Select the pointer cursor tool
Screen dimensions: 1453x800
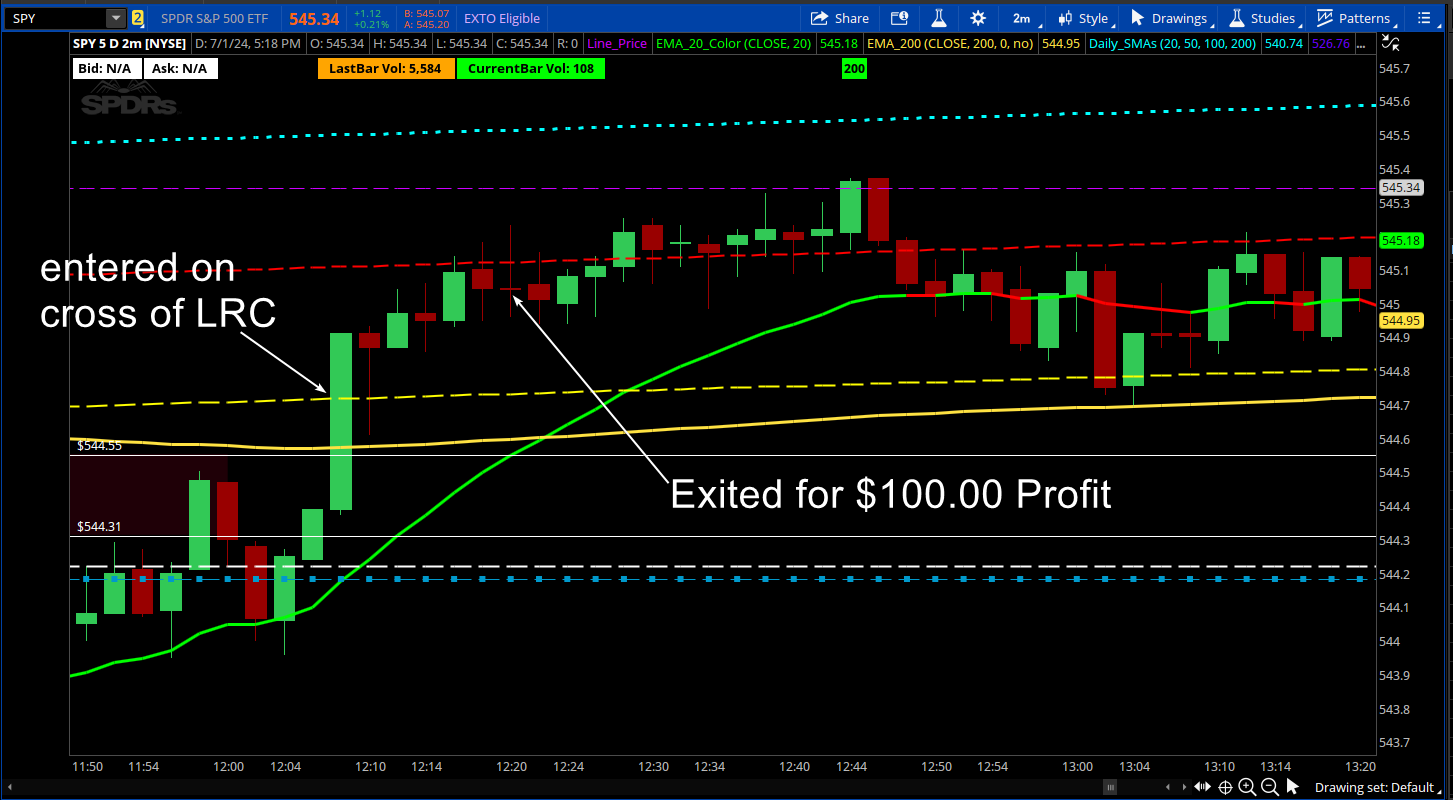[x=1292, y=786]
